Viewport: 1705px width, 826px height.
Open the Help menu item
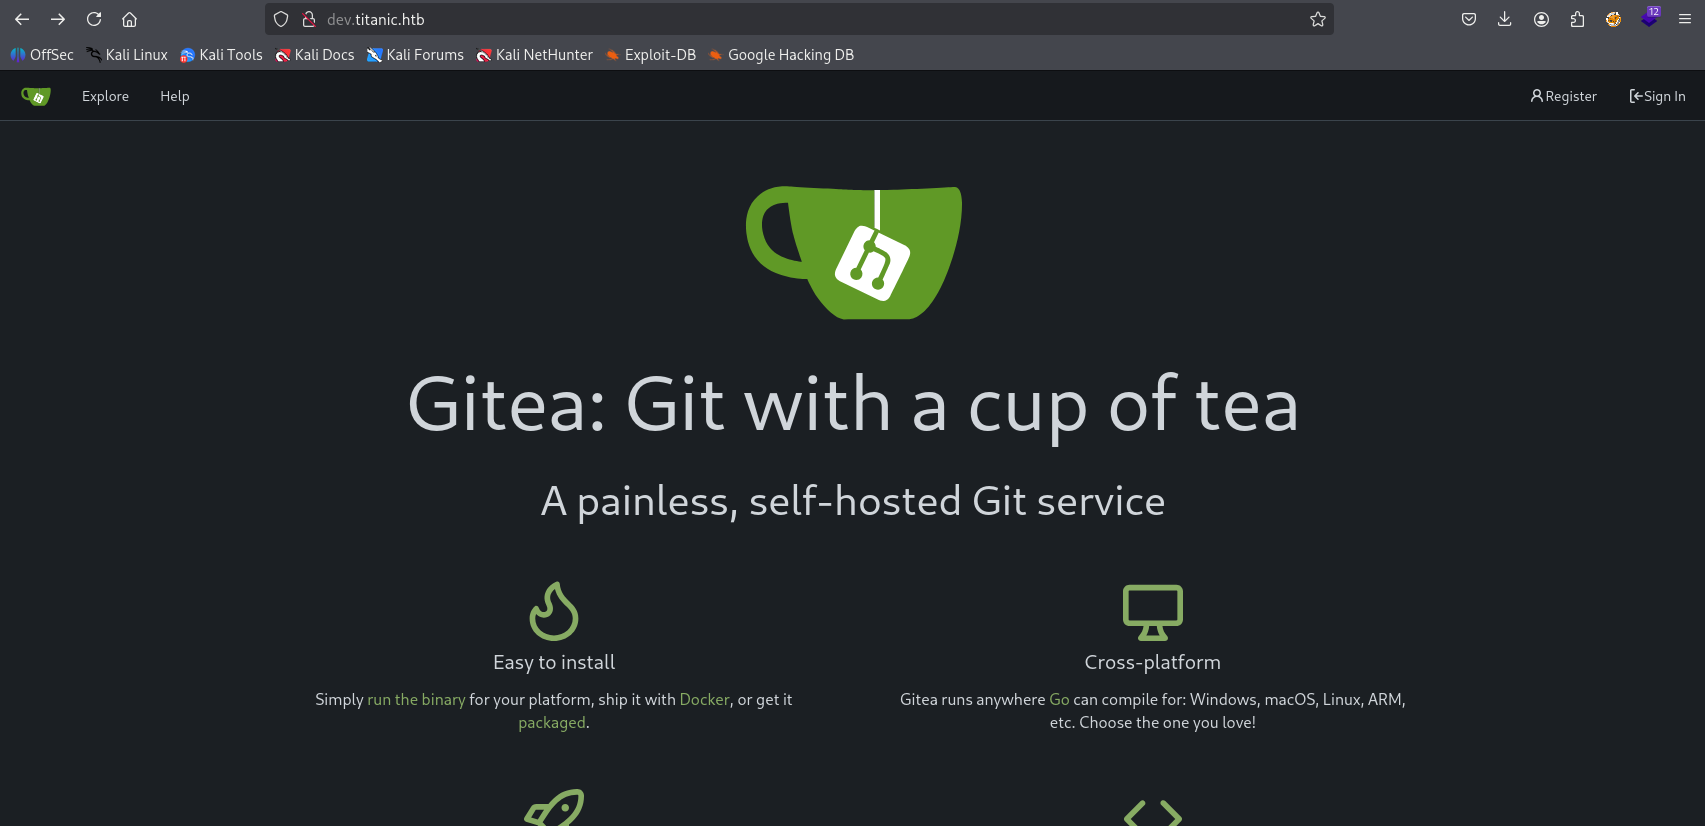(x=175, y=96)
